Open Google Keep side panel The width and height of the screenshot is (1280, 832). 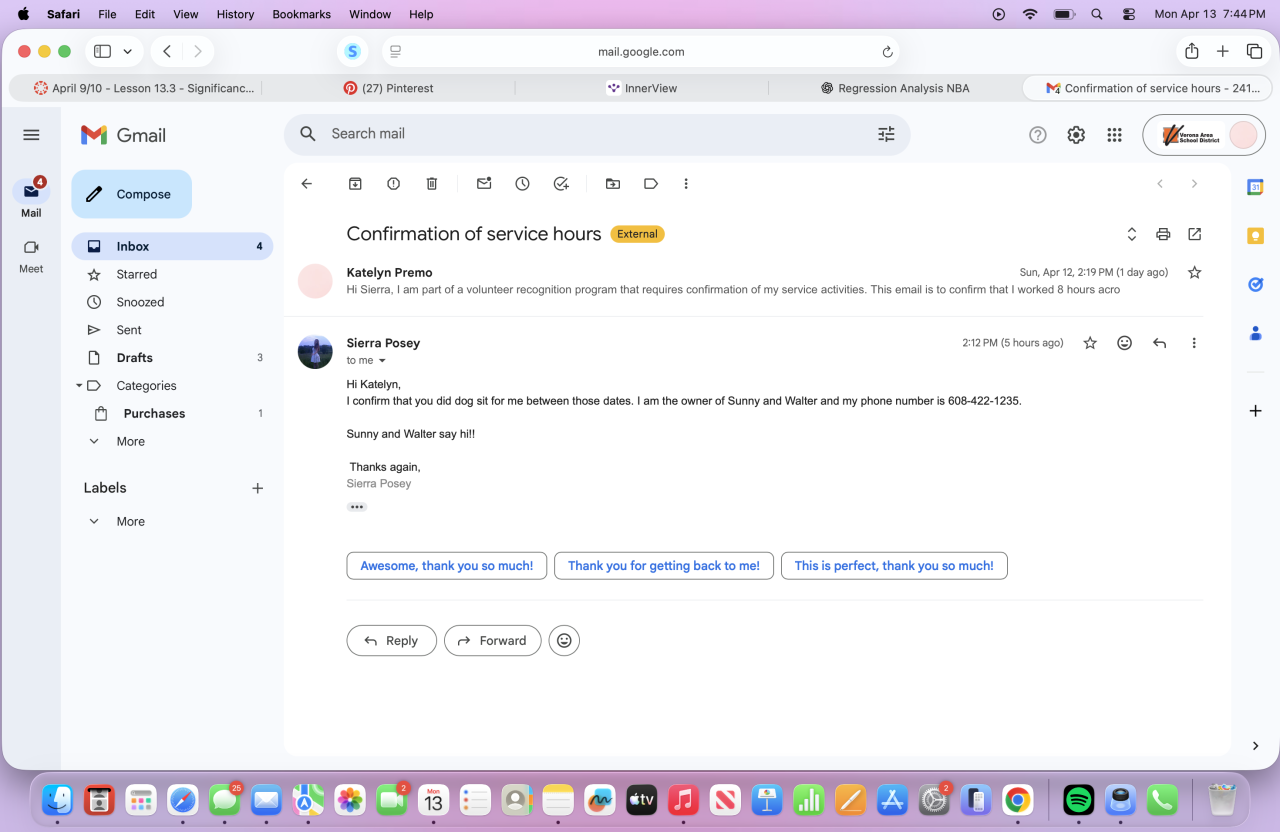coord(1255,236)
